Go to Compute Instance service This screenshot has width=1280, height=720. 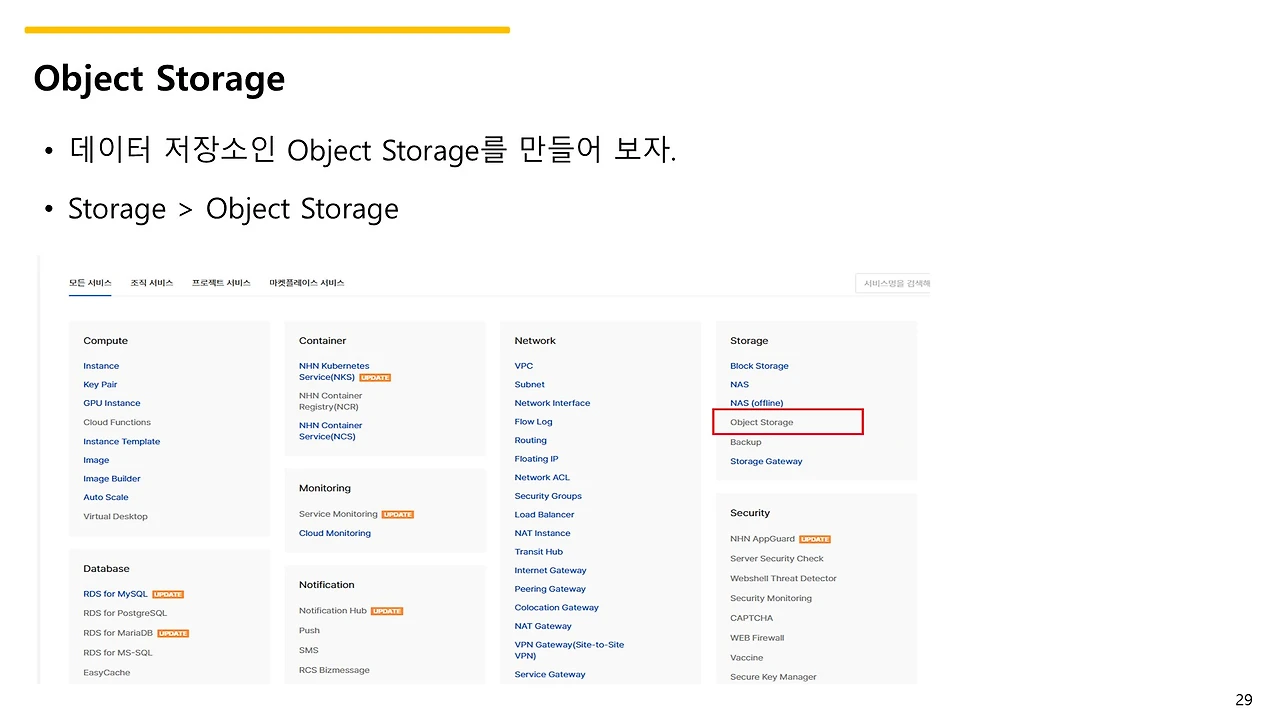(101, 366)
